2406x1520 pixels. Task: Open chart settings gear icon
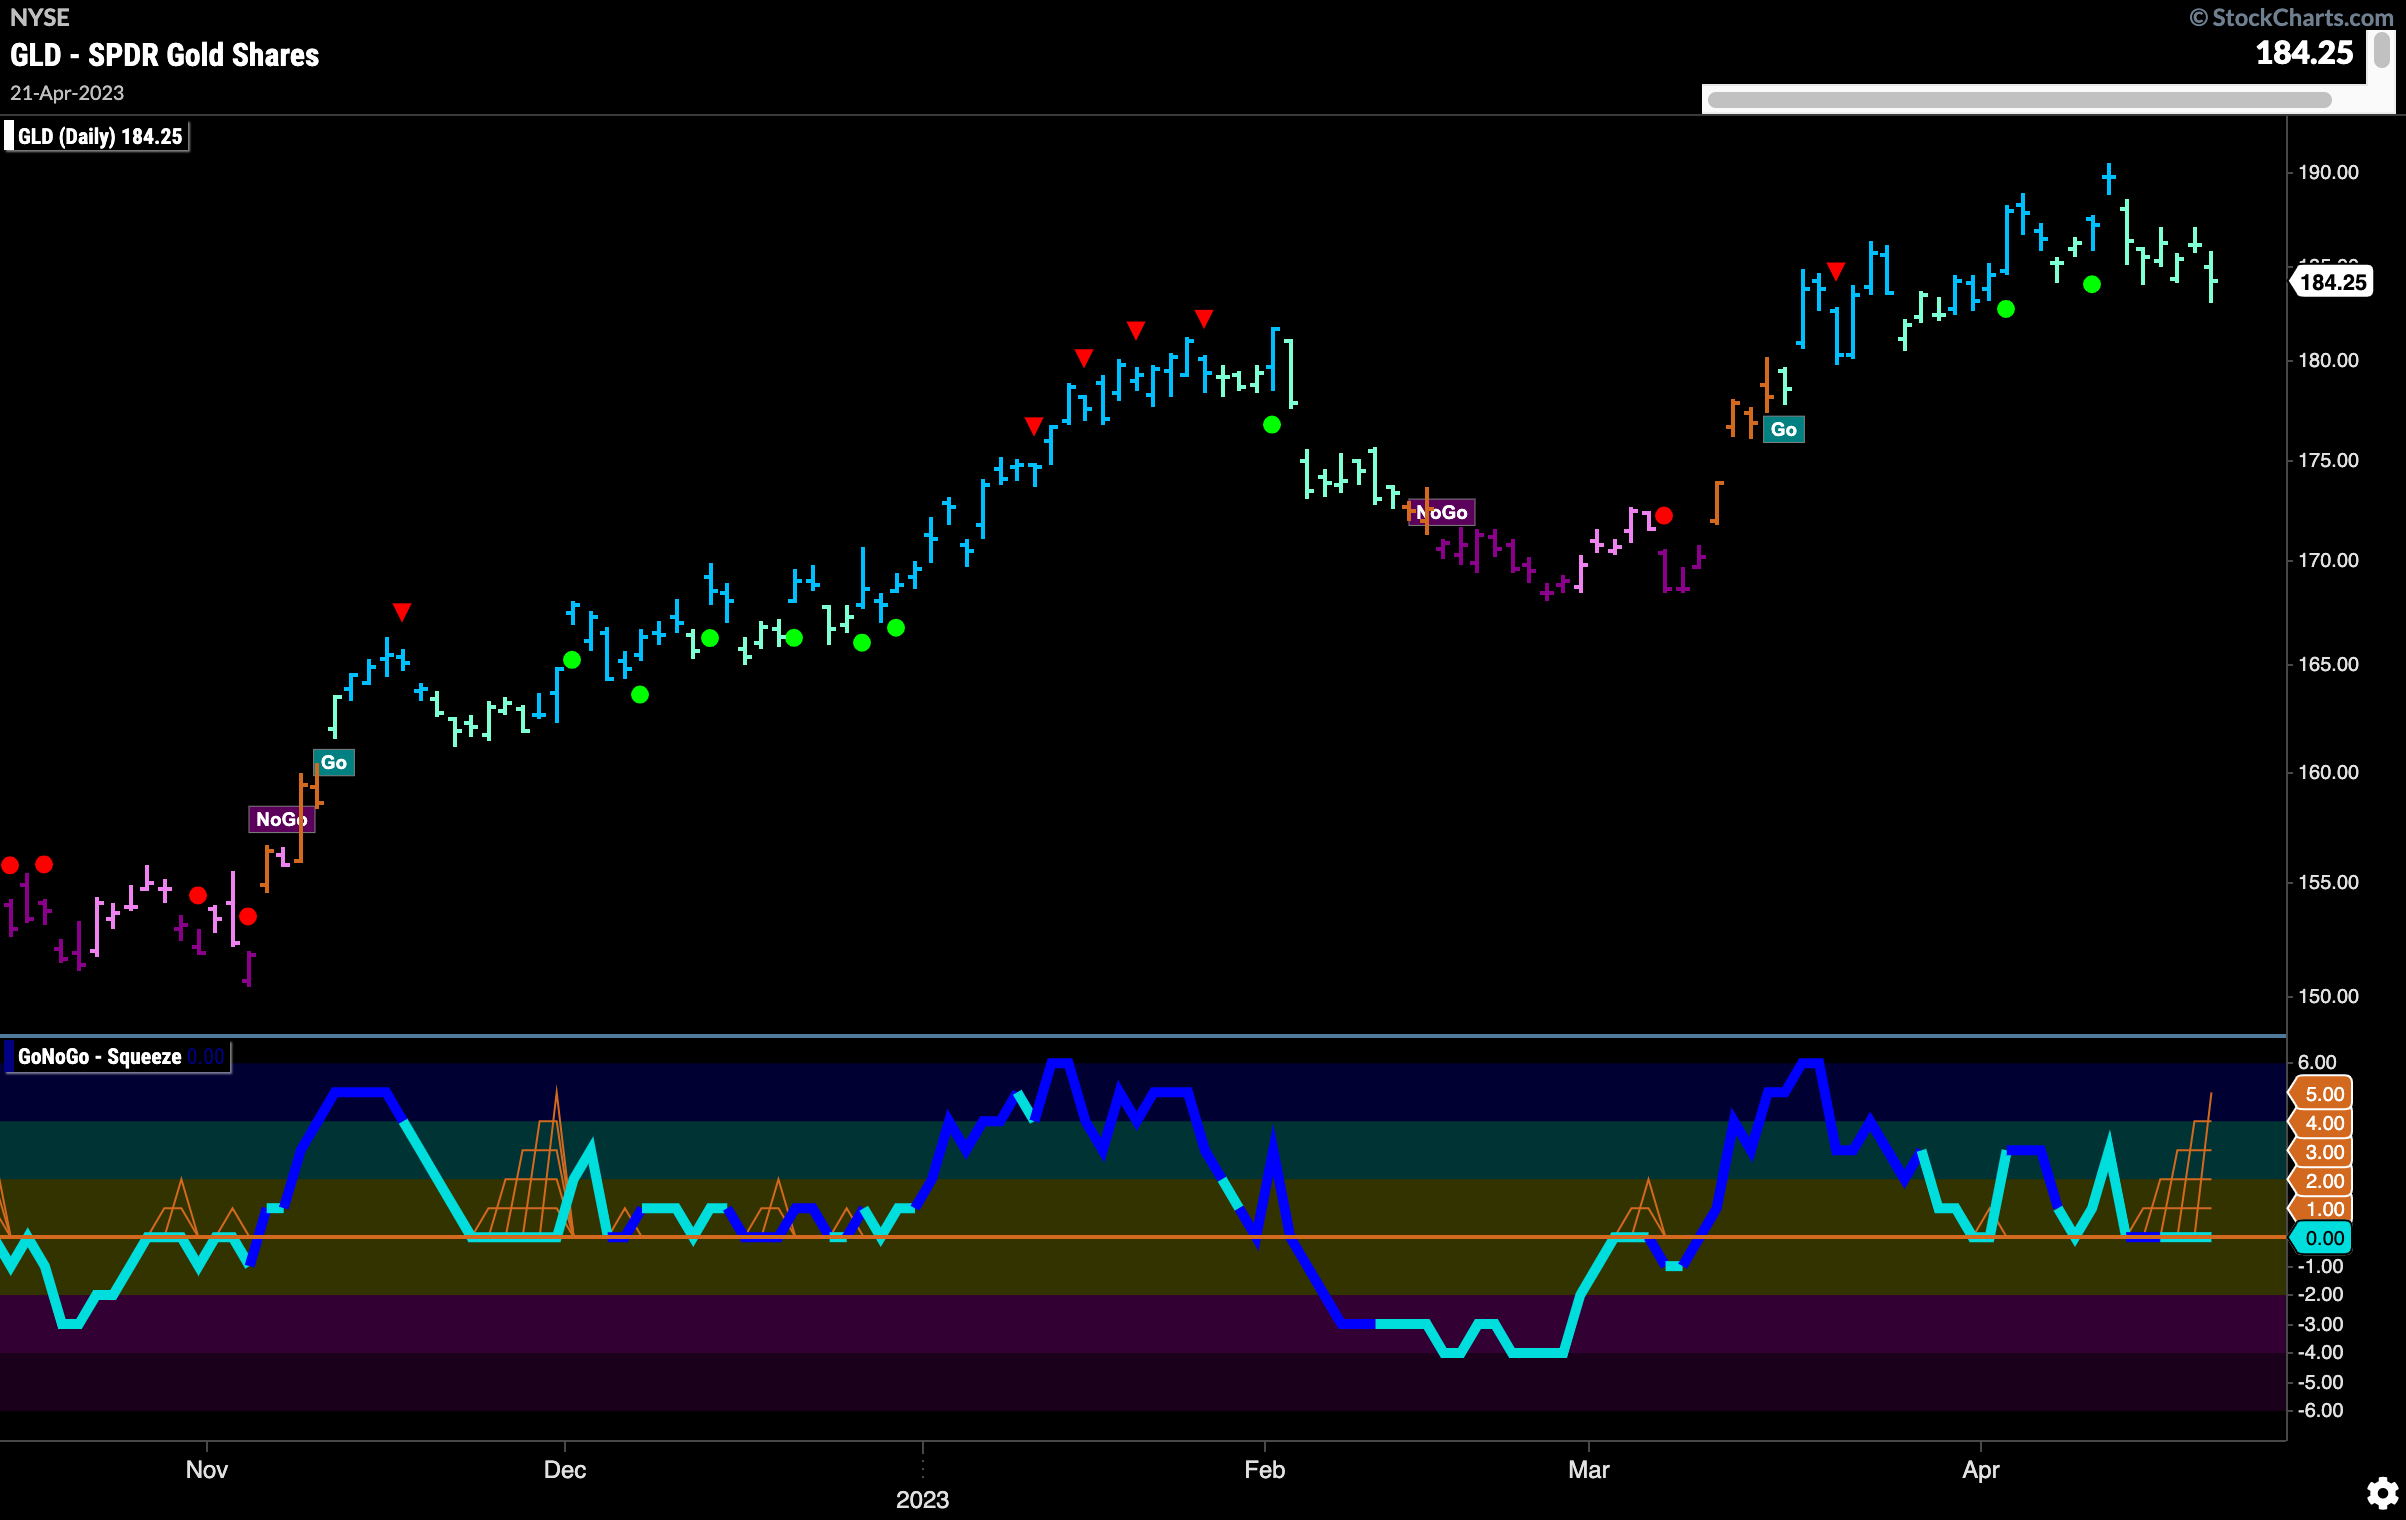tap(2382, 1493)
